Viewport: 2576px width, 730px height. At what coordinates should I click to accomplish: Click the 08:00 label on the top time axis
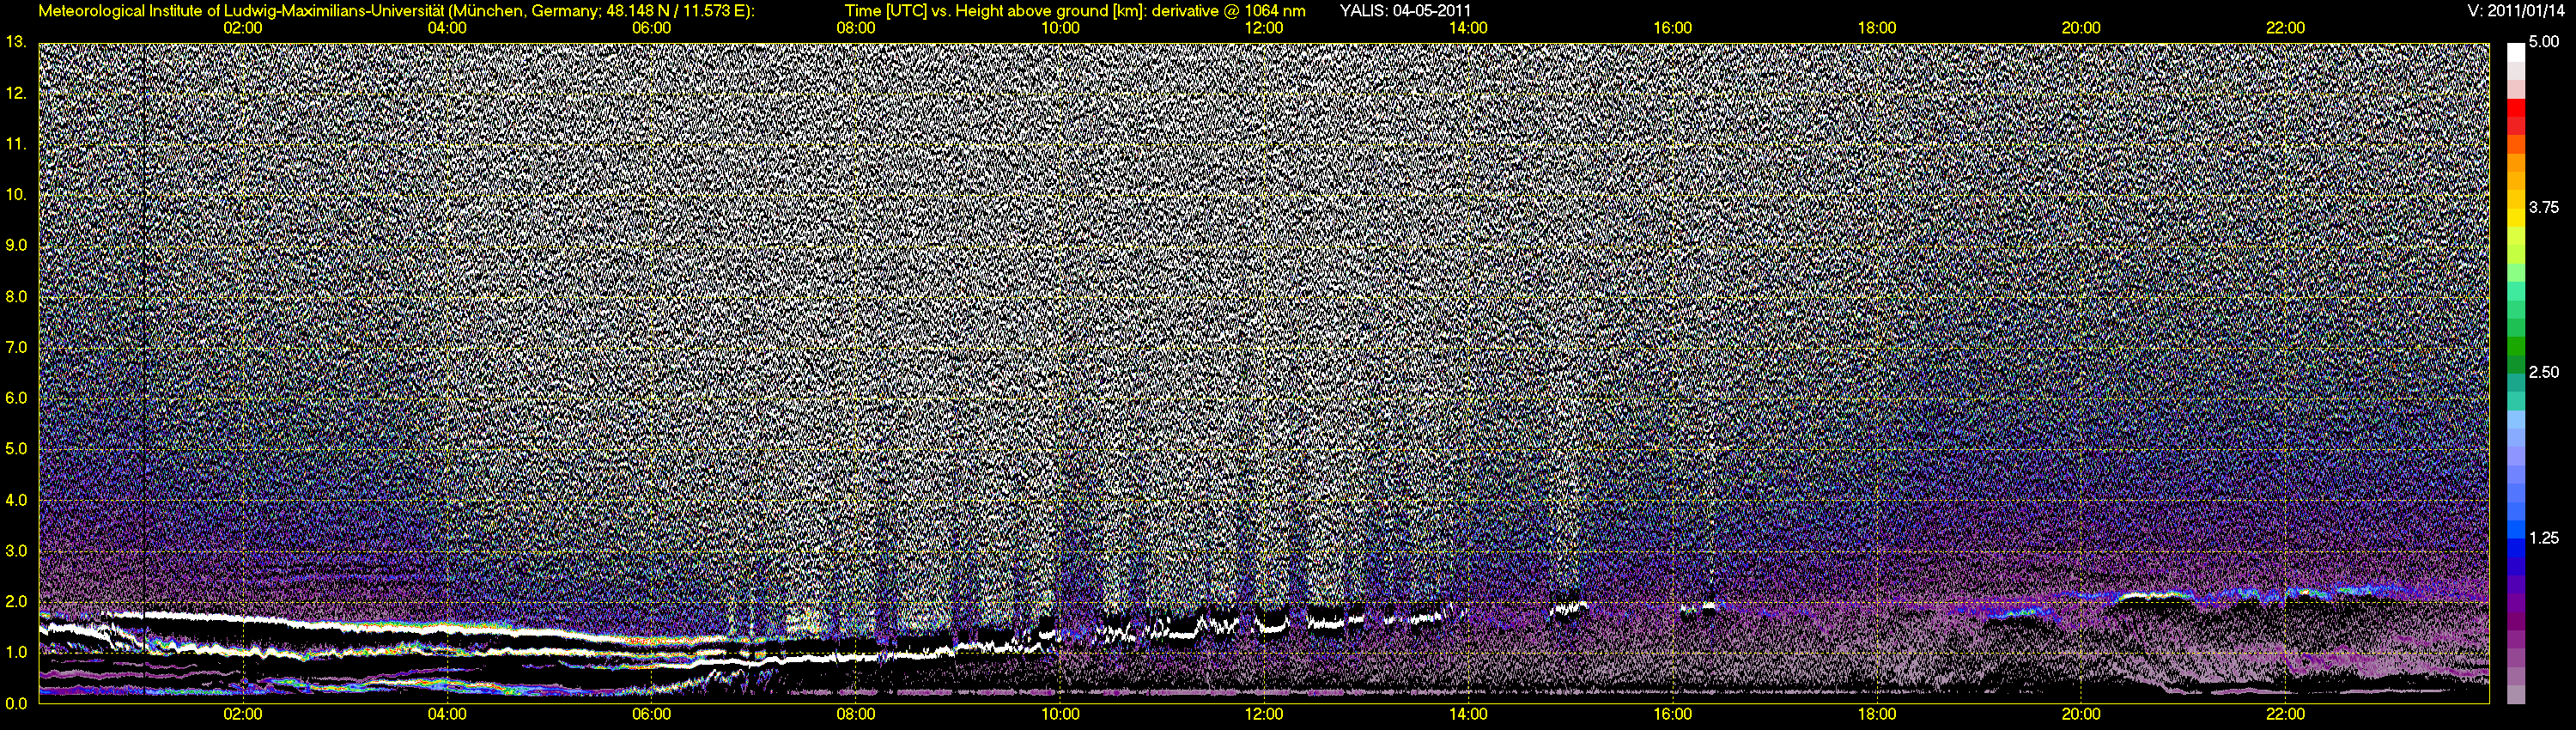tap(856, 28)
